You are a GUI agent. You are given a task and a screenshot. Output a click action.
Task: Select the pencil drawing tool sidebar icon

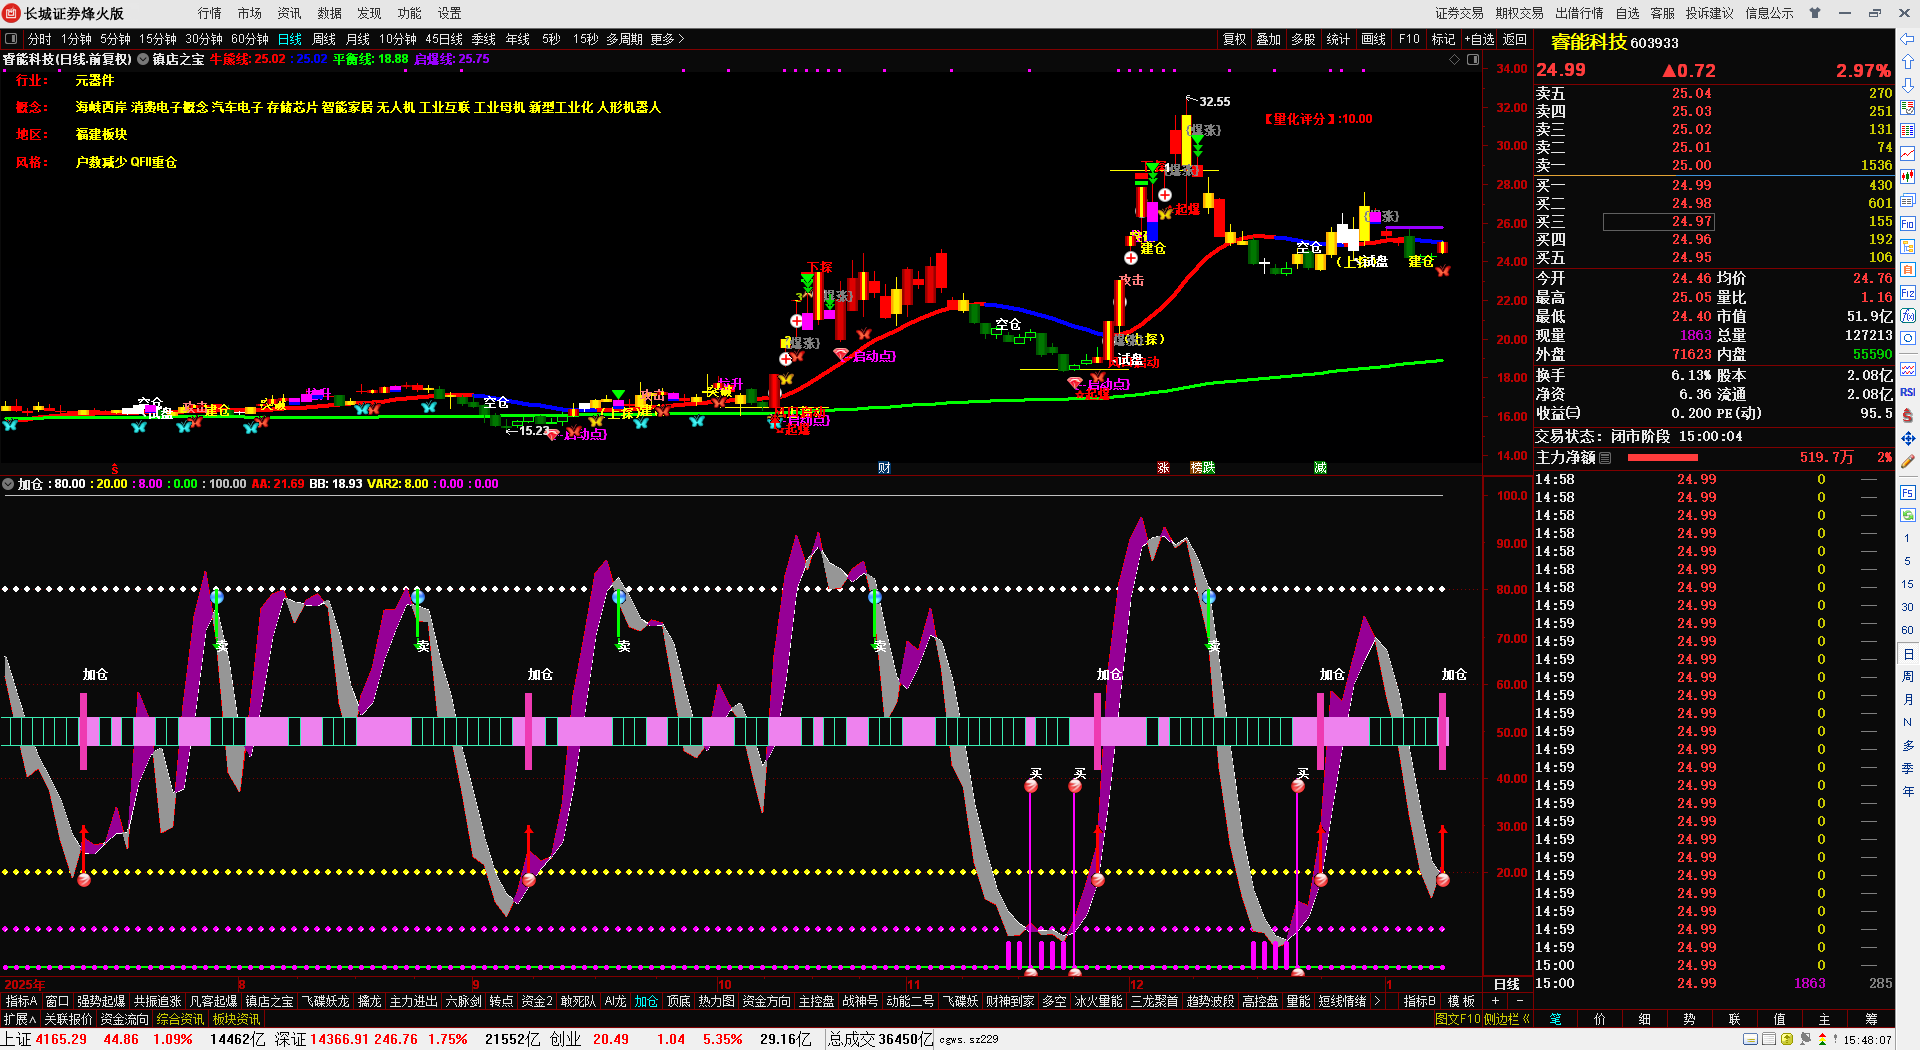click(x=1908, y=462)
